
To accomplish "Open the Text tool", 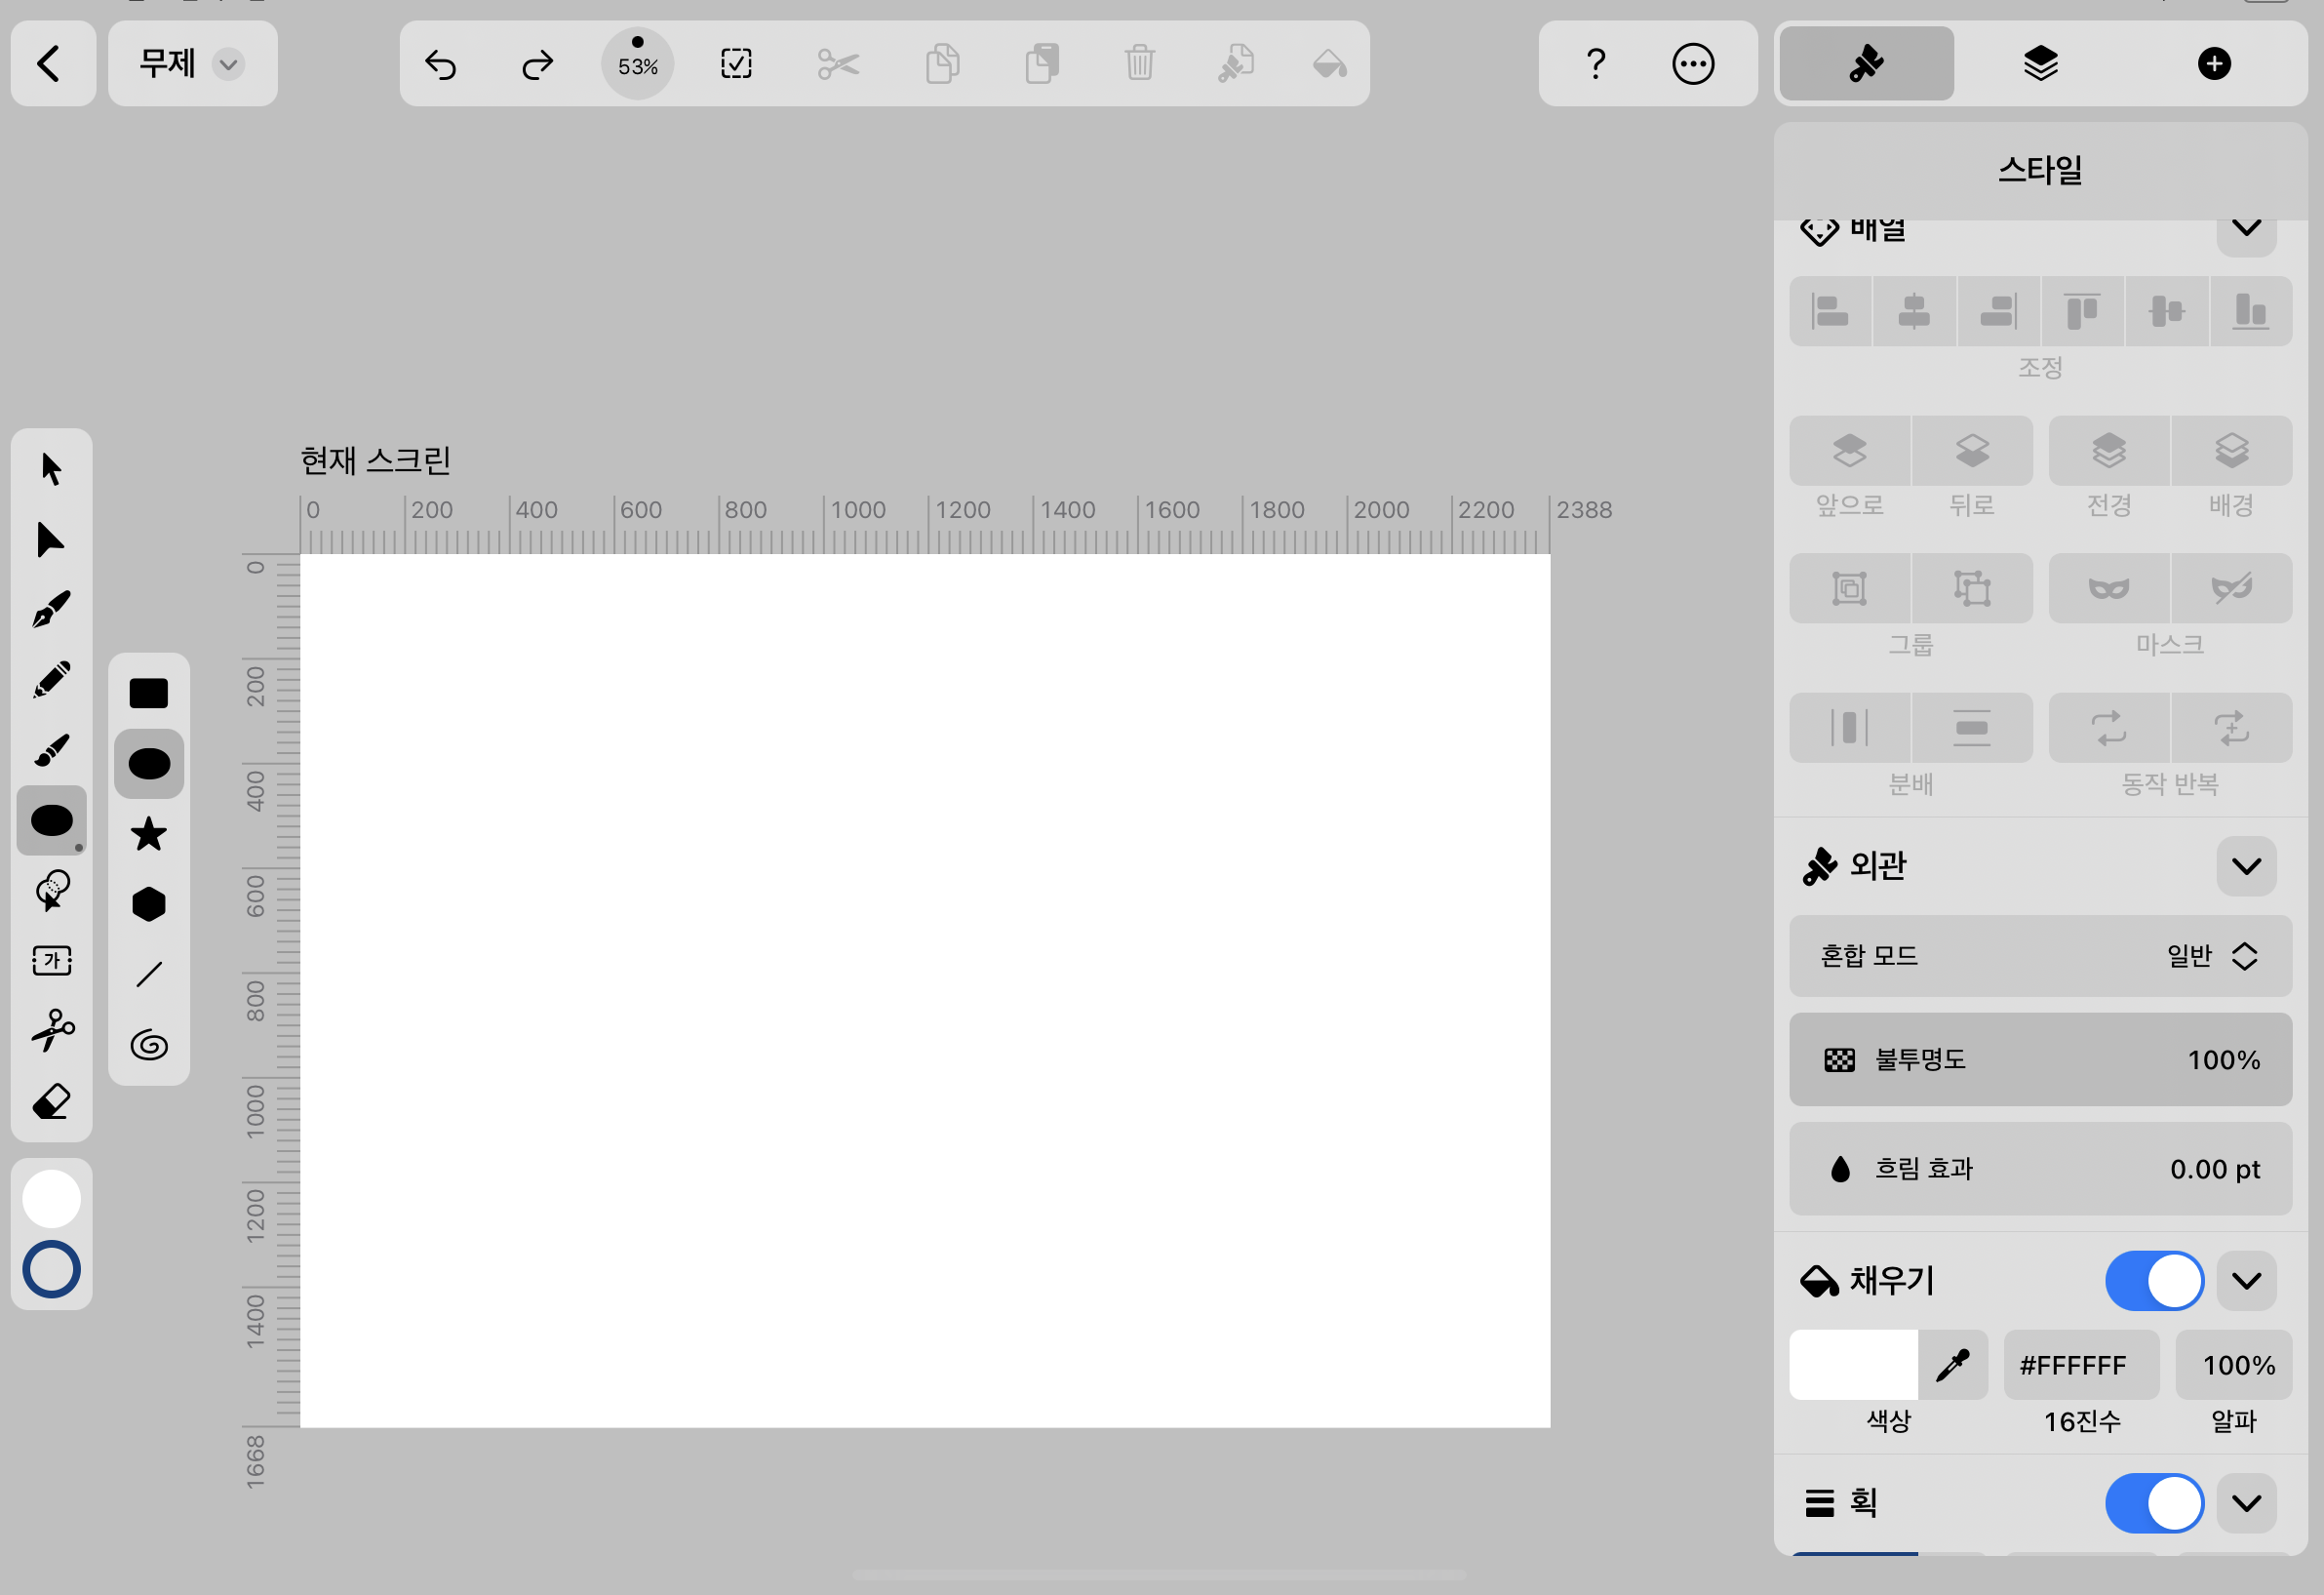I will [x=51, y=961].
